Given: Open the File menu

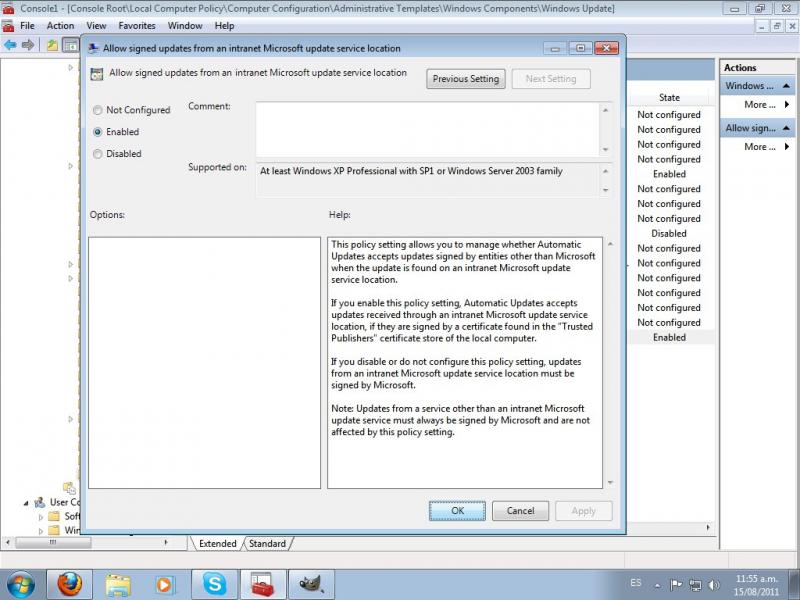Looking at the screenshot, I should (28, 26).
